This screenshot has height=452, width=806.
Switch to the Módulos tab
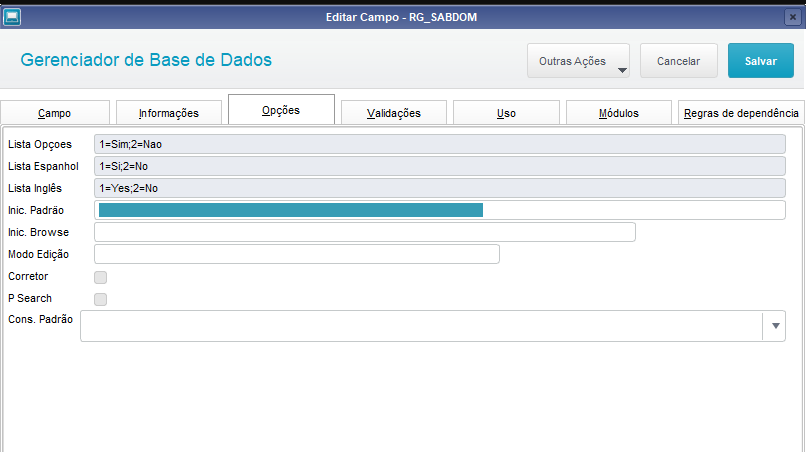pos(619,113)
